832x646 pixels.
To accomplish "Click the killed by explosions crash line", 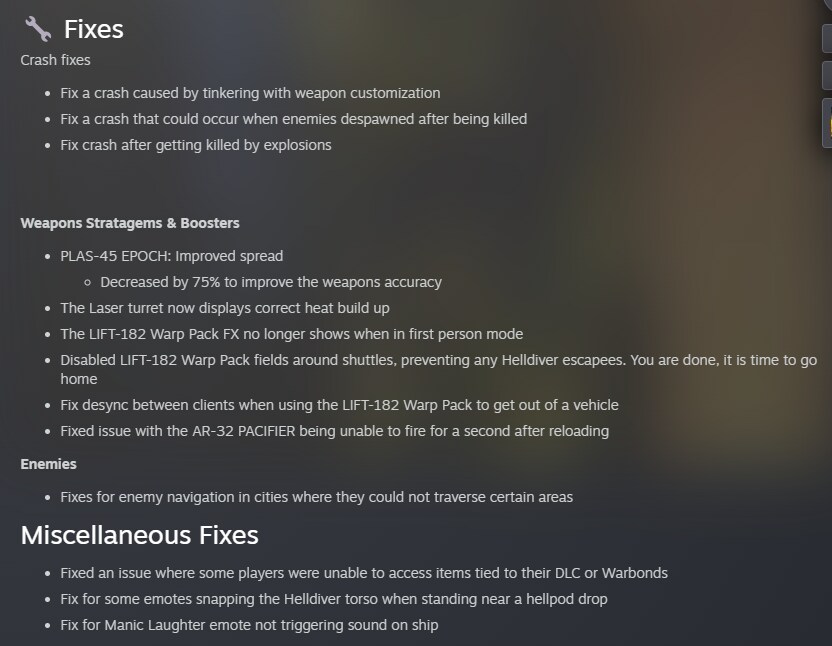I will pos(195,145).
